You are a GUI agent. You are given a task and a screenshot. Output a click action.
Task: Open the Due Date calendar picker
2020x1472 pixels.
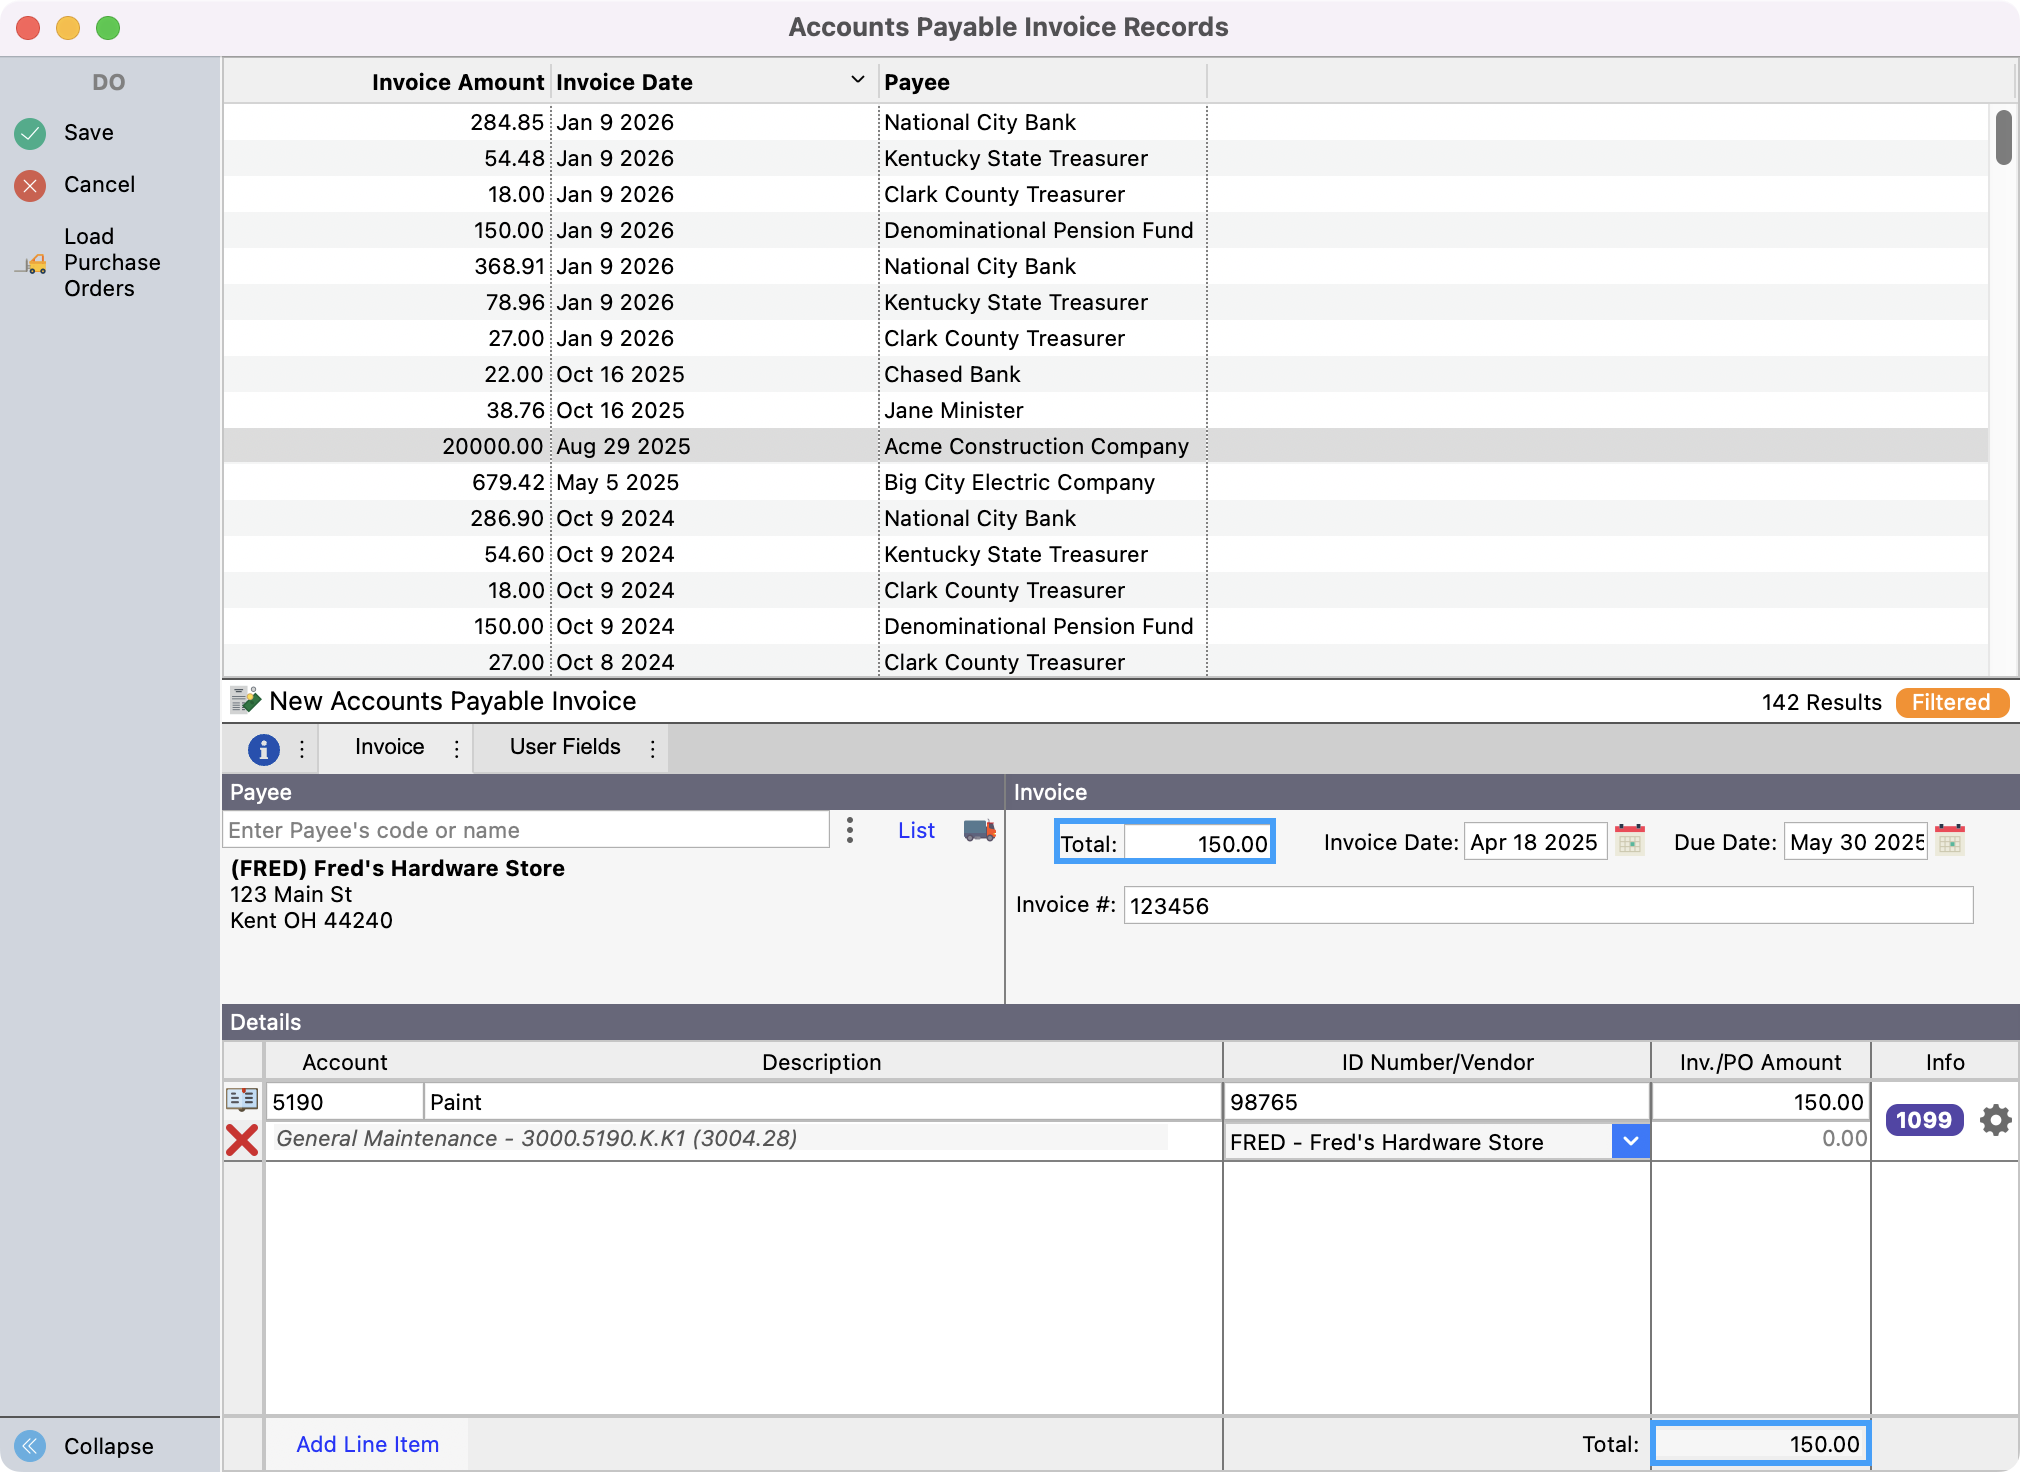pyautogui.click(x=1950, y=840)
